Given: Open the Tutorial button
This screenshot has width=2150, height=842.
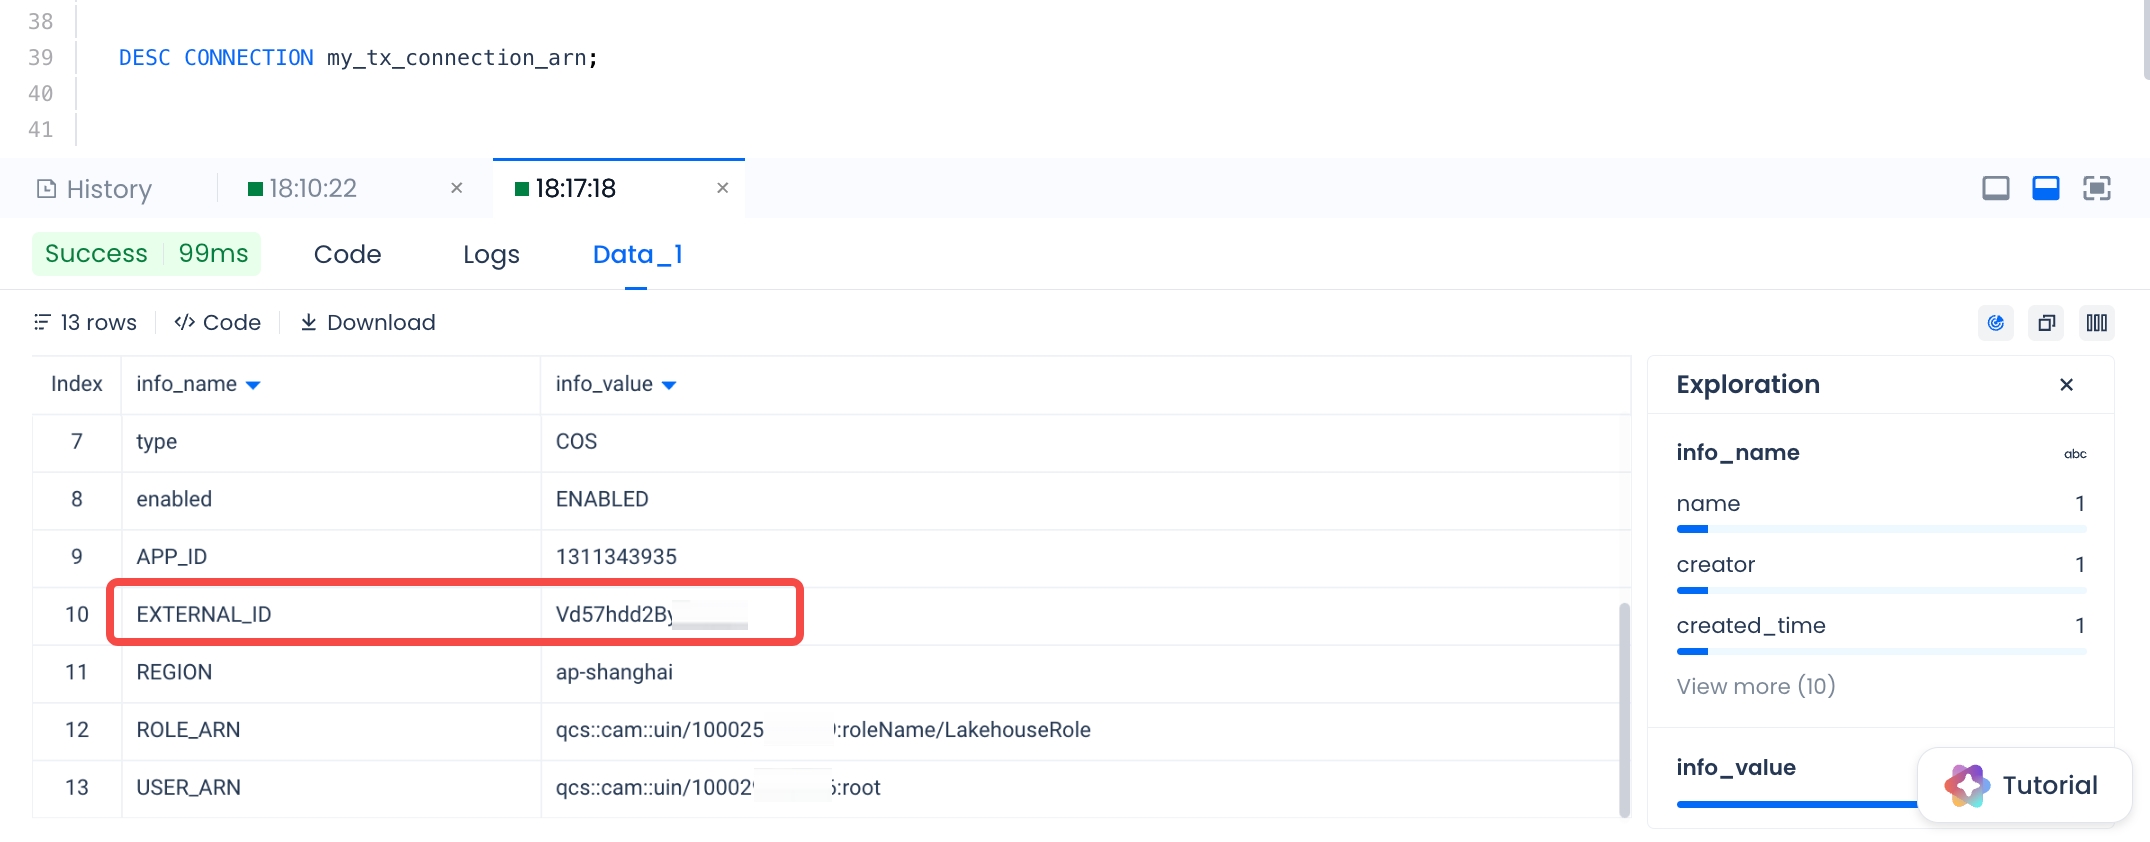Looking at the screenshot, I should click(x=2024, y=785).
